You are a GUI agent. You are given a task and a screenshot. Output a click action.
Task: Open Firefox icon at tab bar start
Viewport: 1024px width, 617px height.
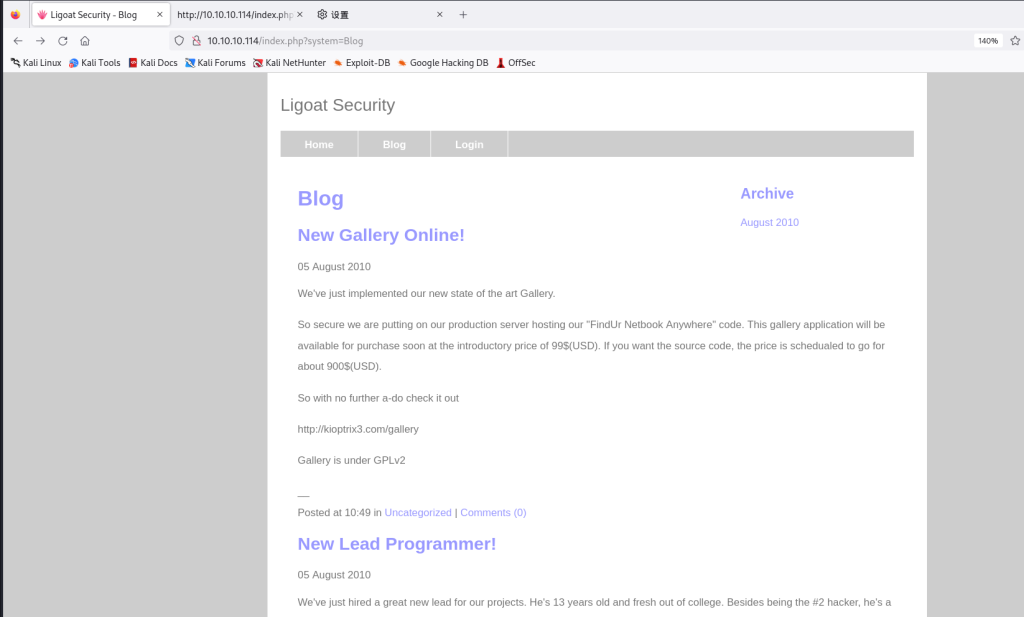tap(15, 14)
